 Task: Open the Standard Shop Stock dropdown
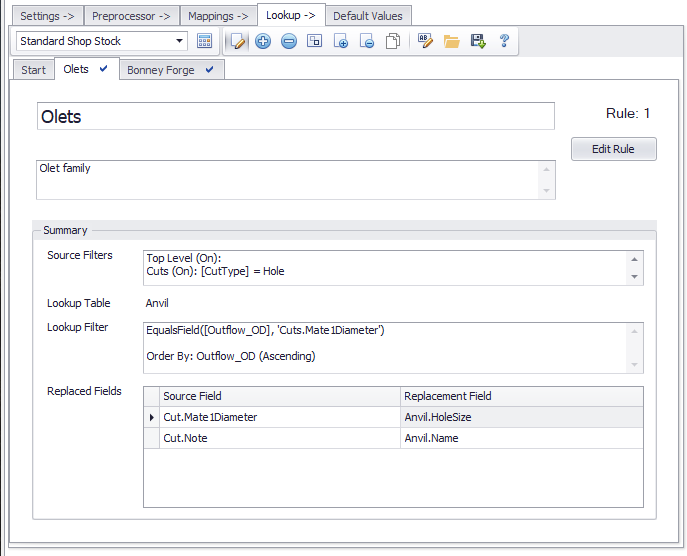(x=179, y=41)
